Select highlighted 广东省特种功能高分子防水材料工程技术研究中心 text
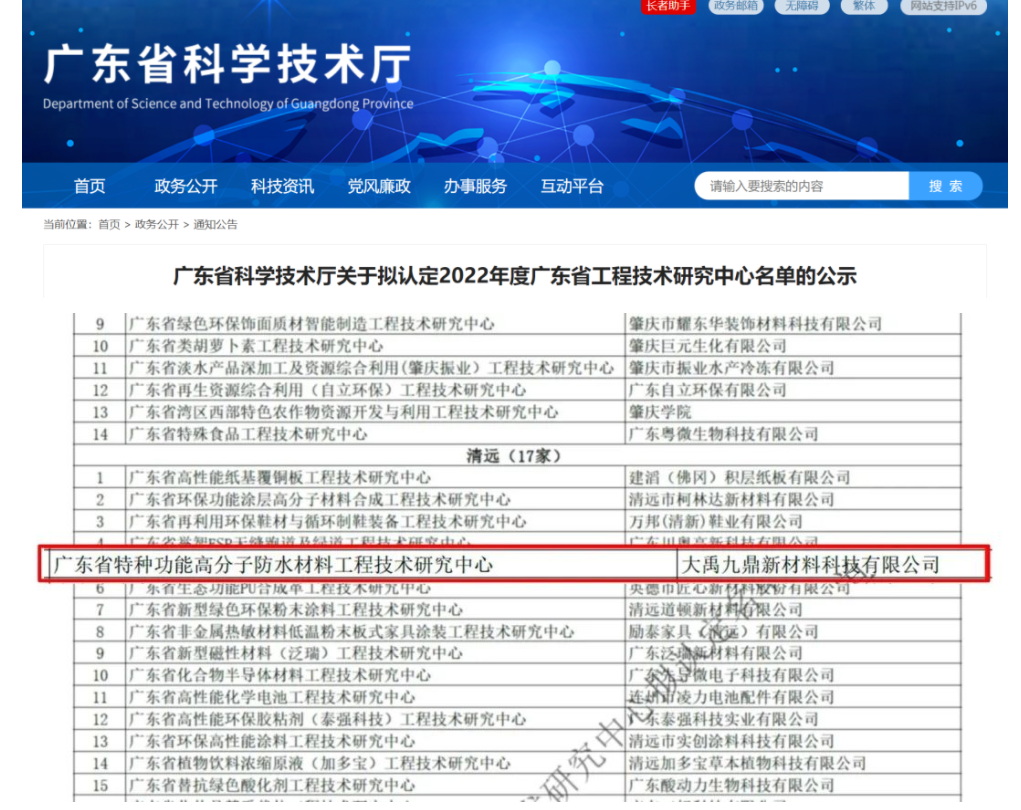 tap(273, 565)
